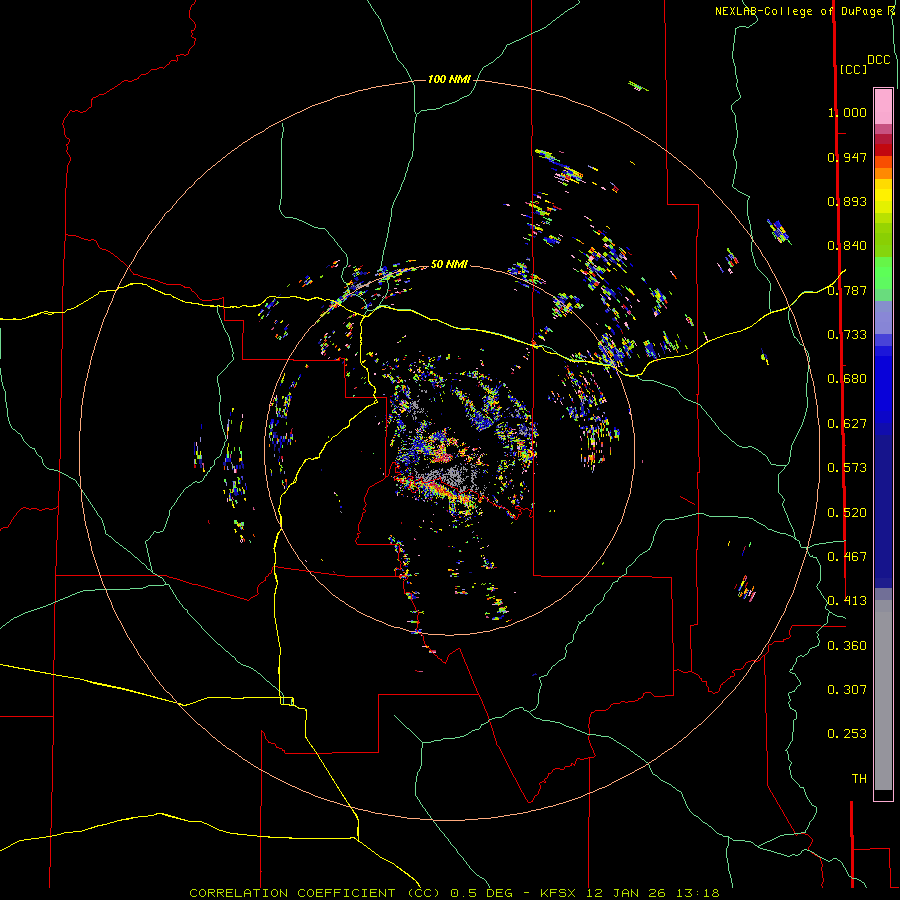
Task: Click the NEXLAB-College of DuPage credit text
Action: click(x=804, y=11)
